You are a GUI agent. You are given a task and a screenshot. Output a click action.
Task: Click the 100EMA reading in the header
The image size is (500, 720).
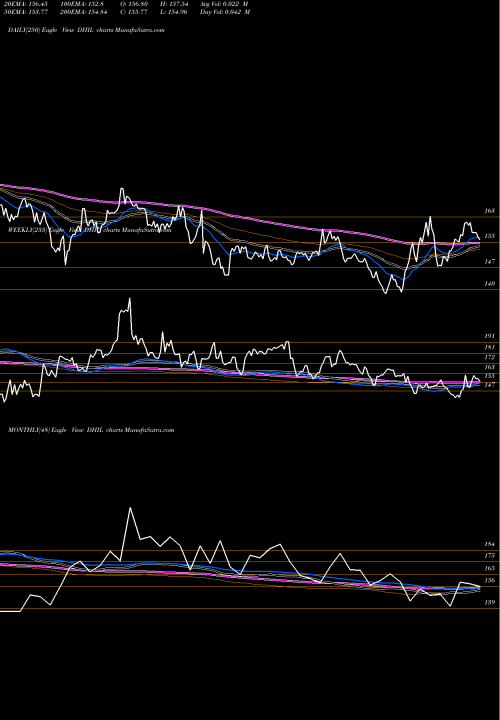[x=83, y=4]
